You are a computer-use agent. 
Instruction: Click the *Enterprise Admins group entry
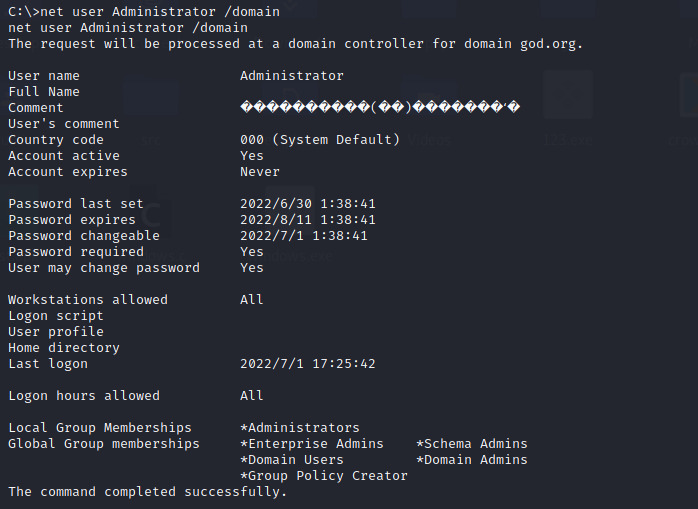click(x=312, y=444)
